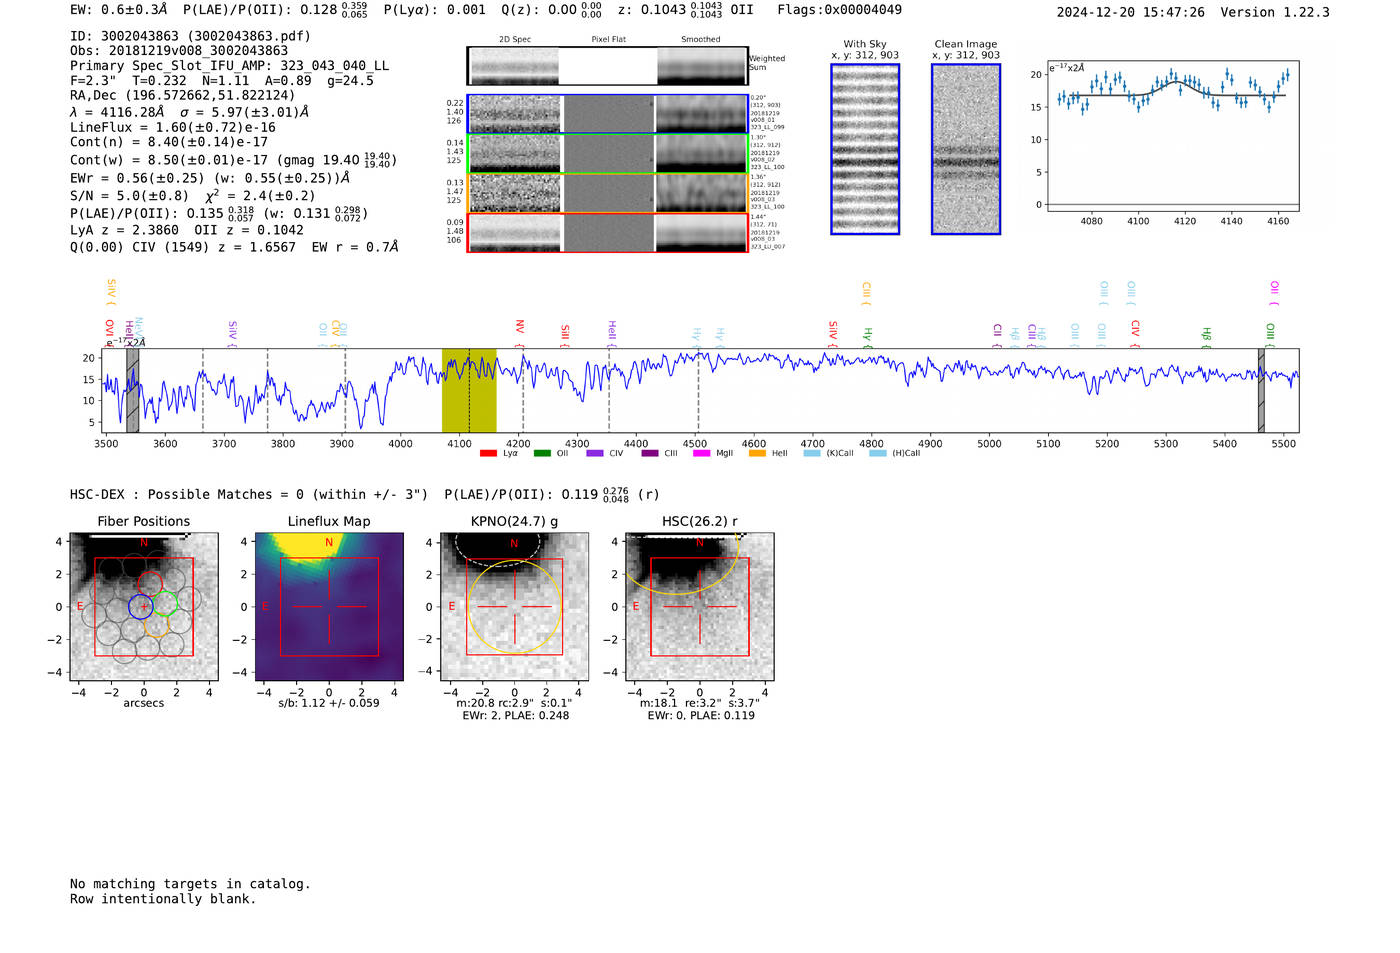Select the orange HeII legend swatch
The width and height of the screenshot is (1400, 953).
(757, 453)
